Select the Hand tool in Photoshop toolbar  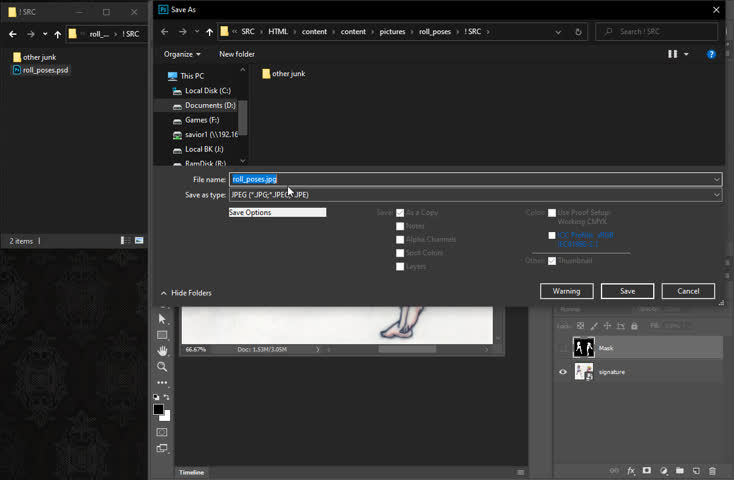pos(162,351)
